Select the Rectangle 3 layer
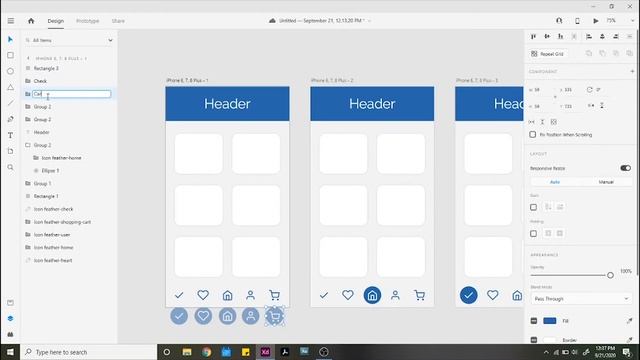This screenshot has height=360, width=640. [x=46, y=68]
